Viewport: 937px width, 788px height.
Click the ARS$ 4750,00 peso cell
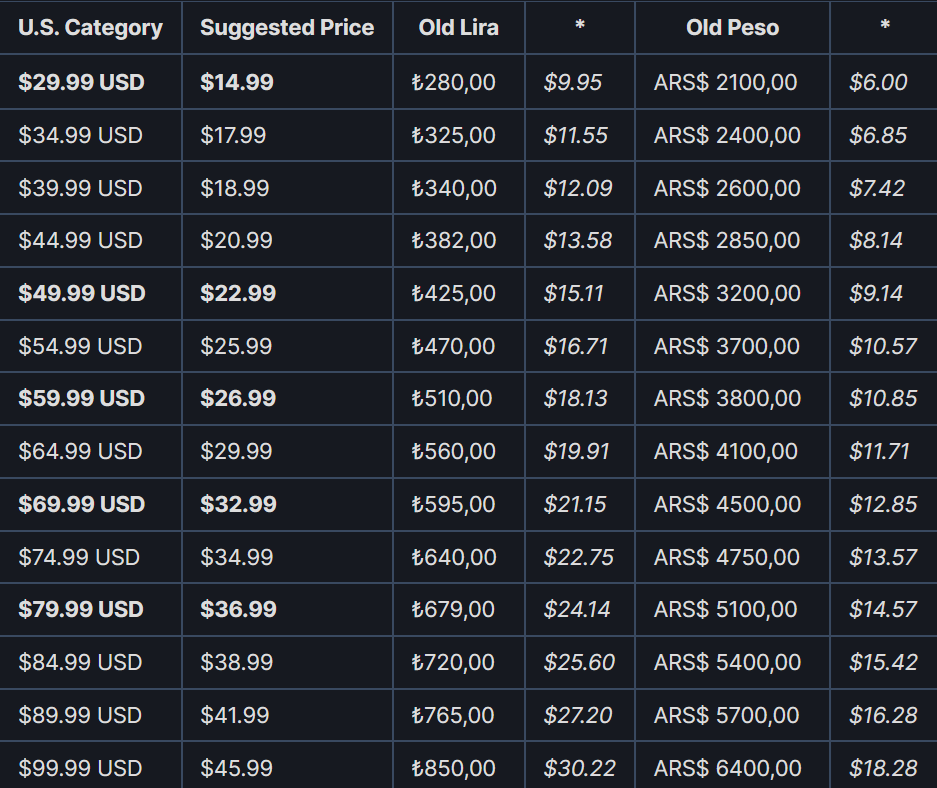click(x=727, y=557)
